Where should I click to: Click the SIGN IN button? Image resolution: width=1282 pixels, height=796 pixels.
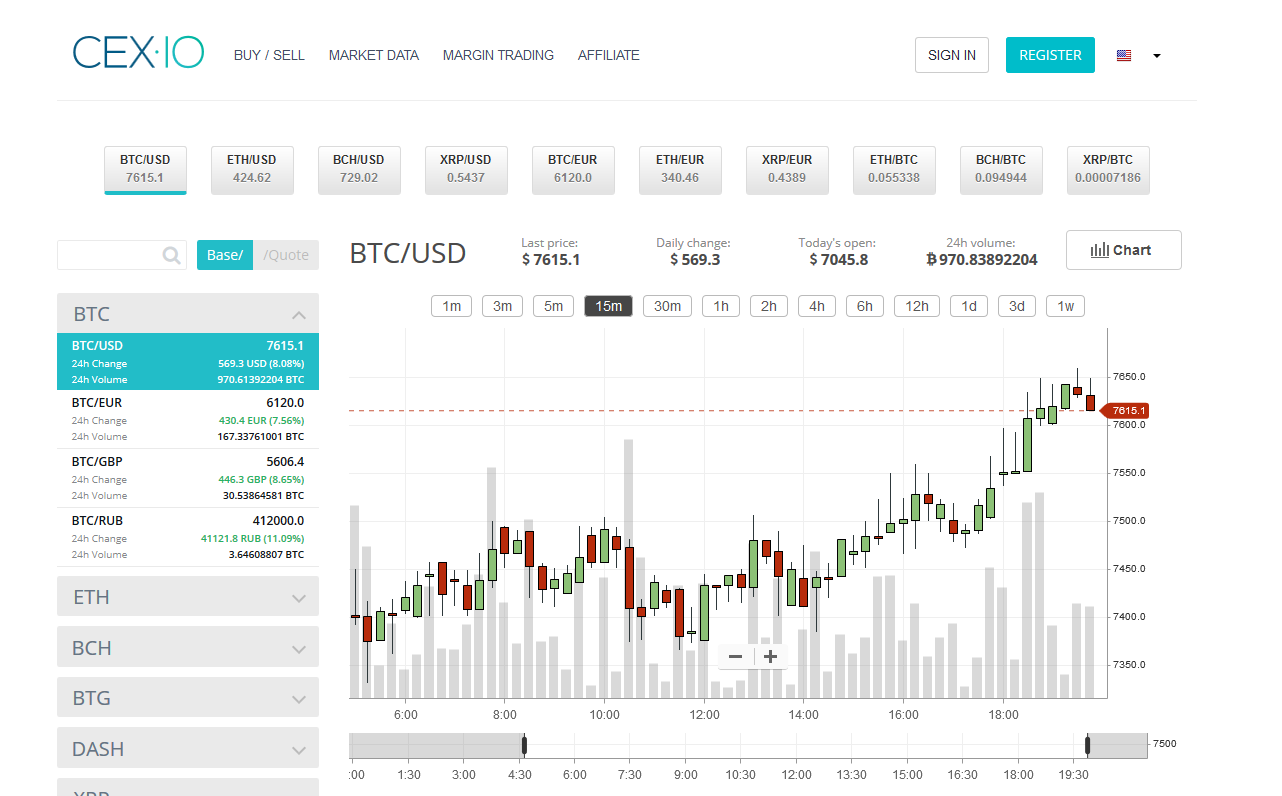pyautogui.click(x=952, y=55)
